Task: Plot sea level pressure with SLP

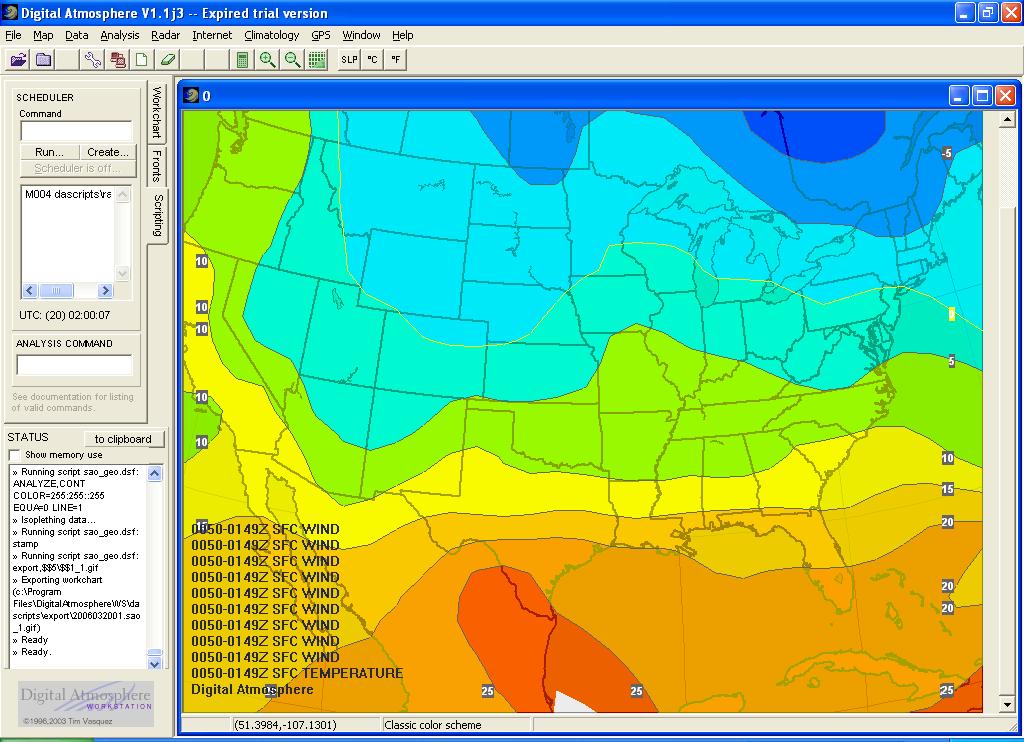Action: (349, 59)
